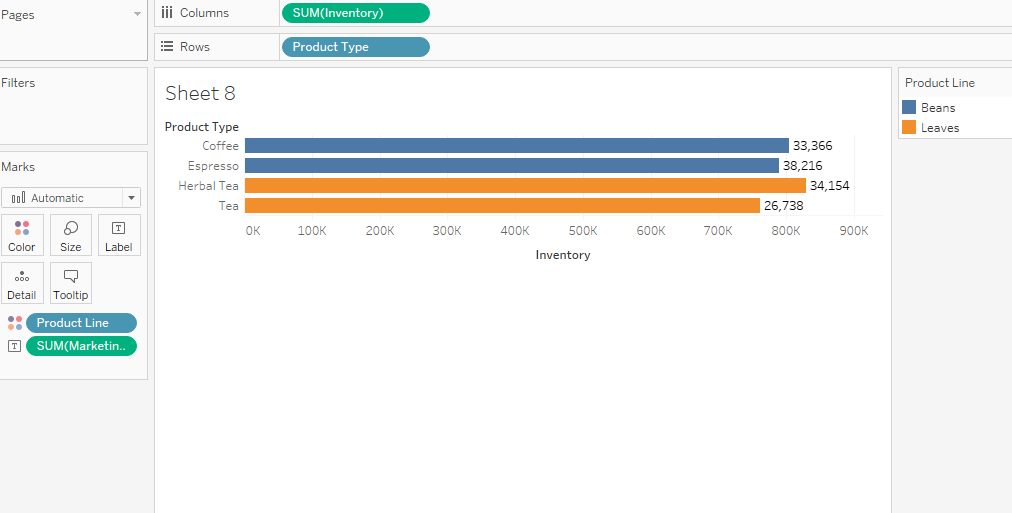Open the Tooltip marks card
Screen dimensions: 1012x513
(x=70, y=283)
